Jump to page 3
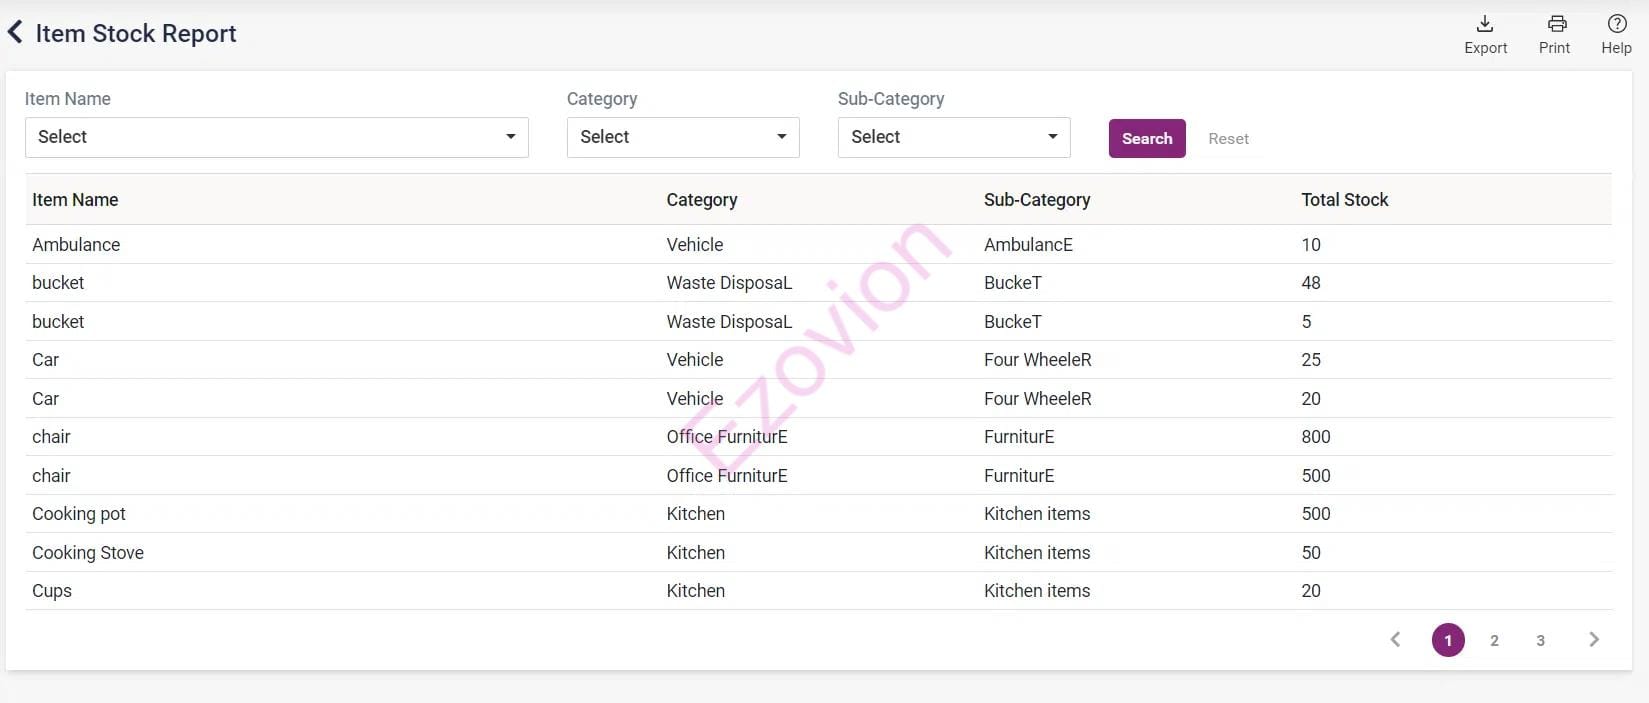Screen dimensions: 1649x703 [1540, 640]
